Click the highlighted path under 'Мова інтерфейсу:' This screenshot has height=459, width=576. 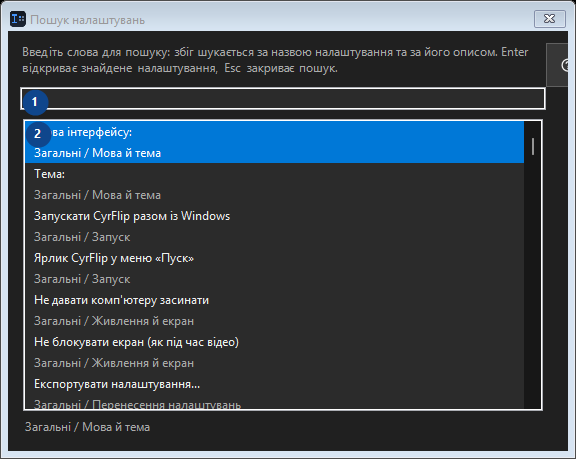coord(97,153)
